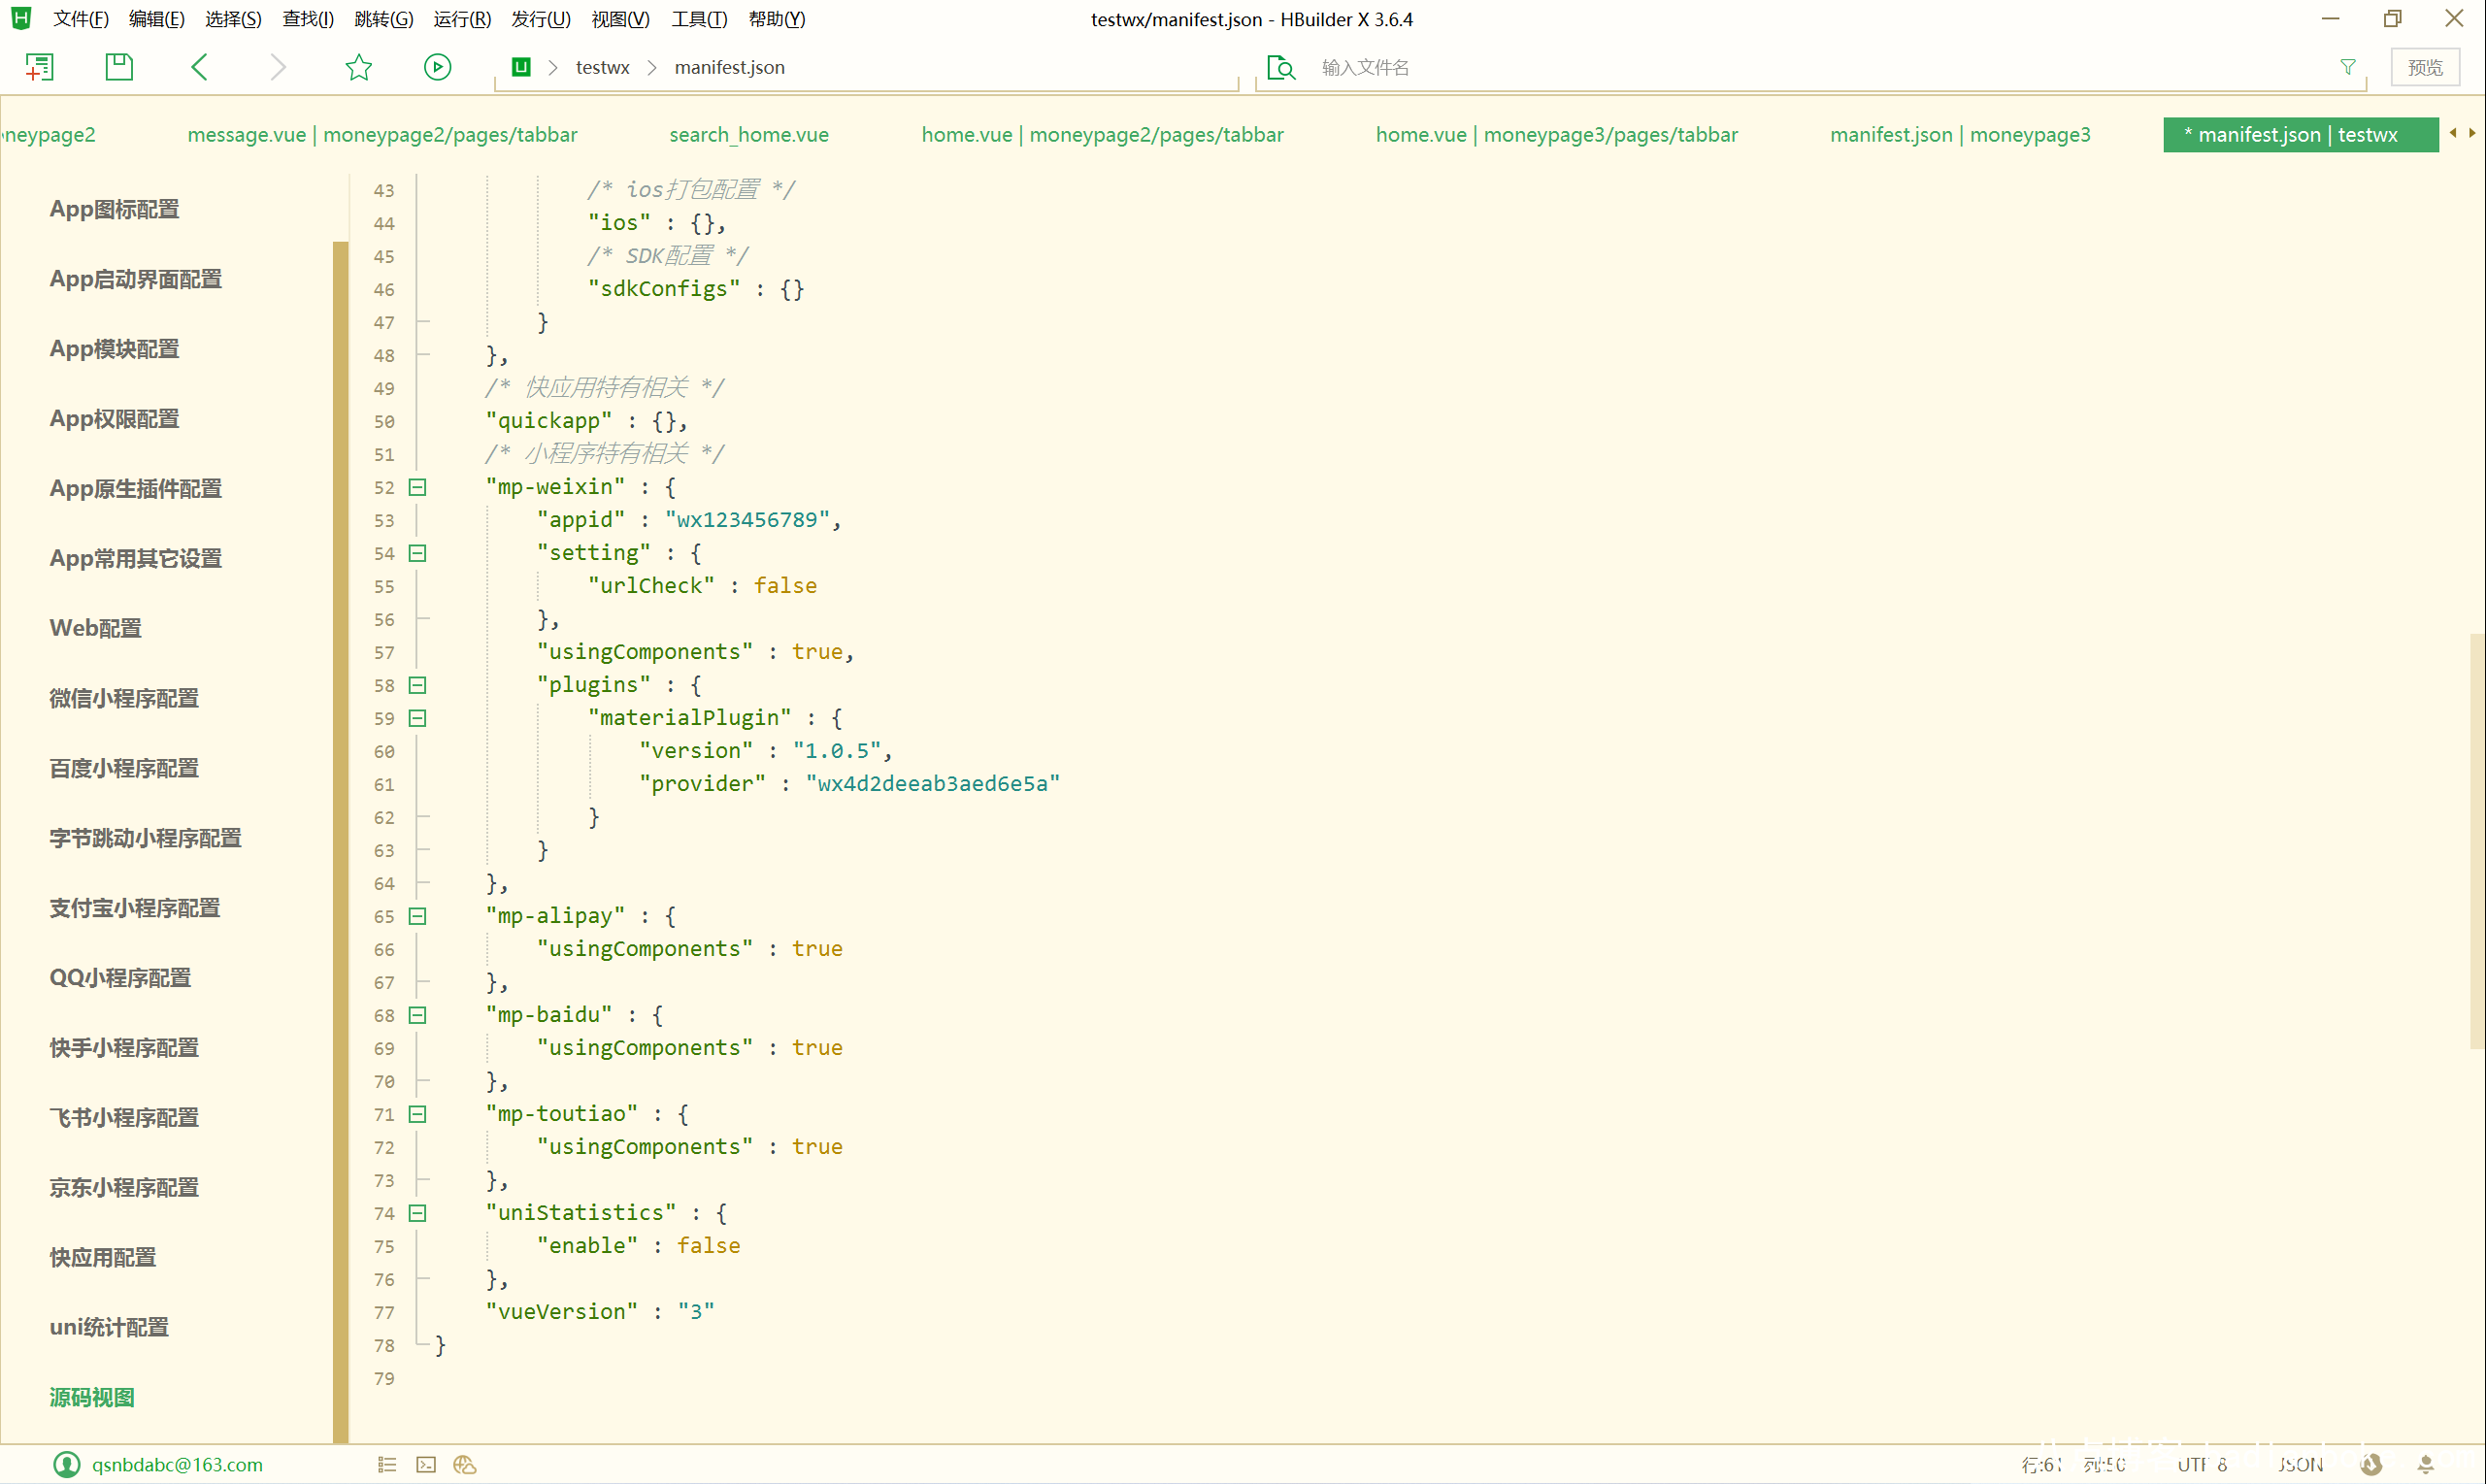Image resolution: width=2486 pixels, height=1484 pixels.
Task: Open 支付宝小程序配置 section
Action: coord(135,908)
